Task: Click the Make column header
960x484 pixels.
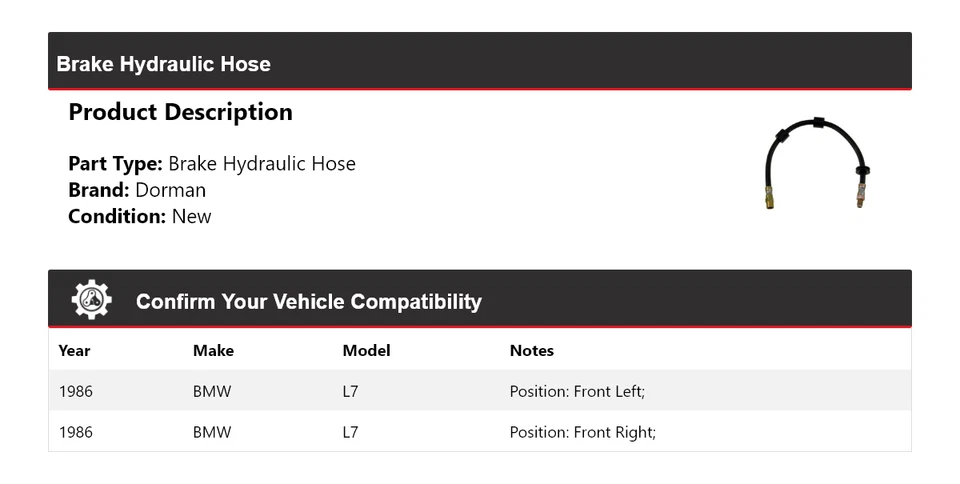Action: click(x=213, y=350)
